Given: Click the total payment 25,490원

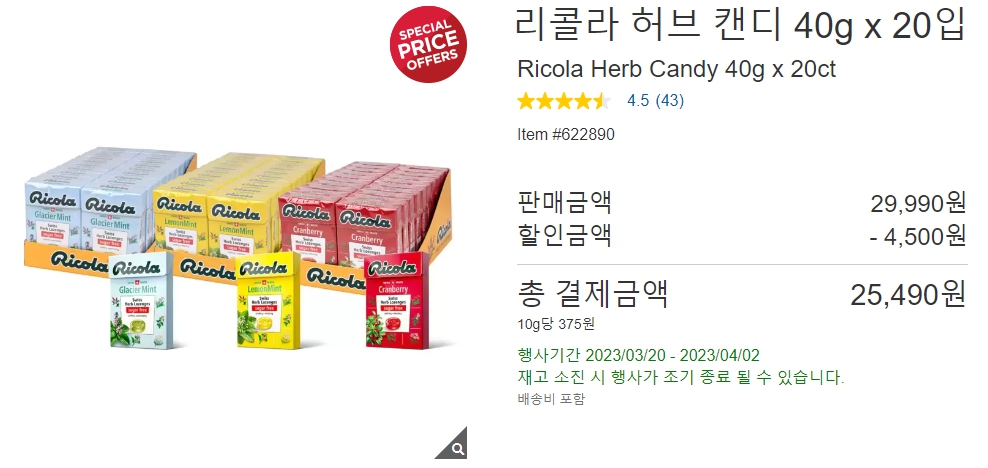Looking at the screenshot, I should (908, 295).
